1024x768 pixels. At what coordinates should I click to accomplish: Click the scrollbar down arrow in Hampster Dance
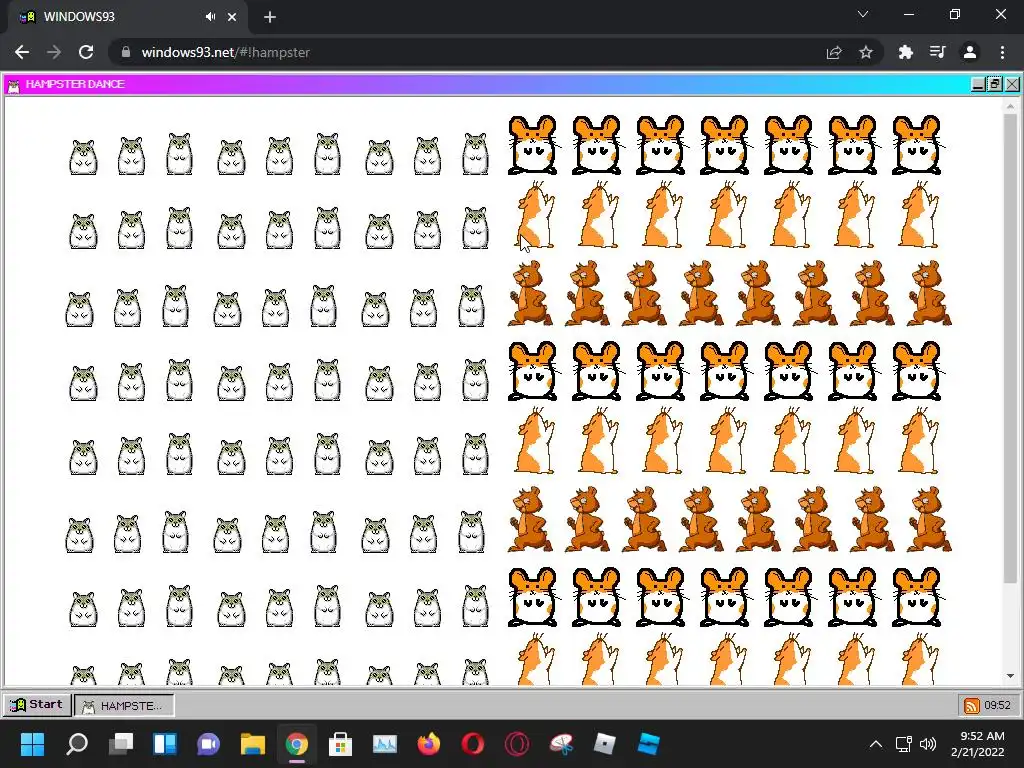tap(1010, 676)
